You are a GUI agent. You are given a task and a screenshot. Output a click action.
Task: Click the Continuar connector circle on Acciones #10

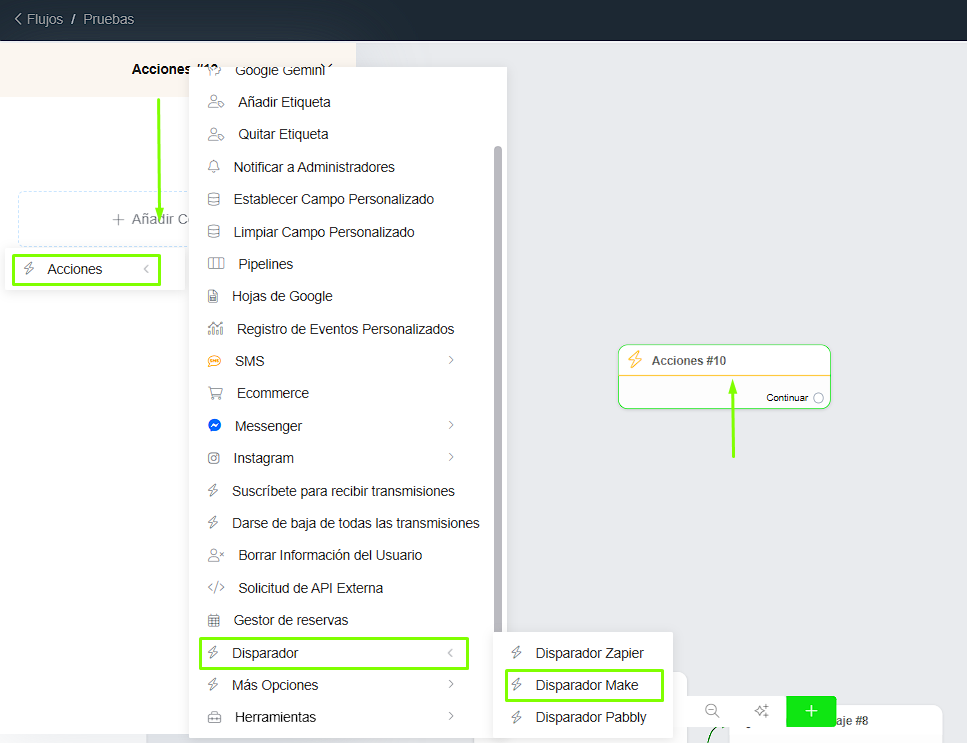819,398
